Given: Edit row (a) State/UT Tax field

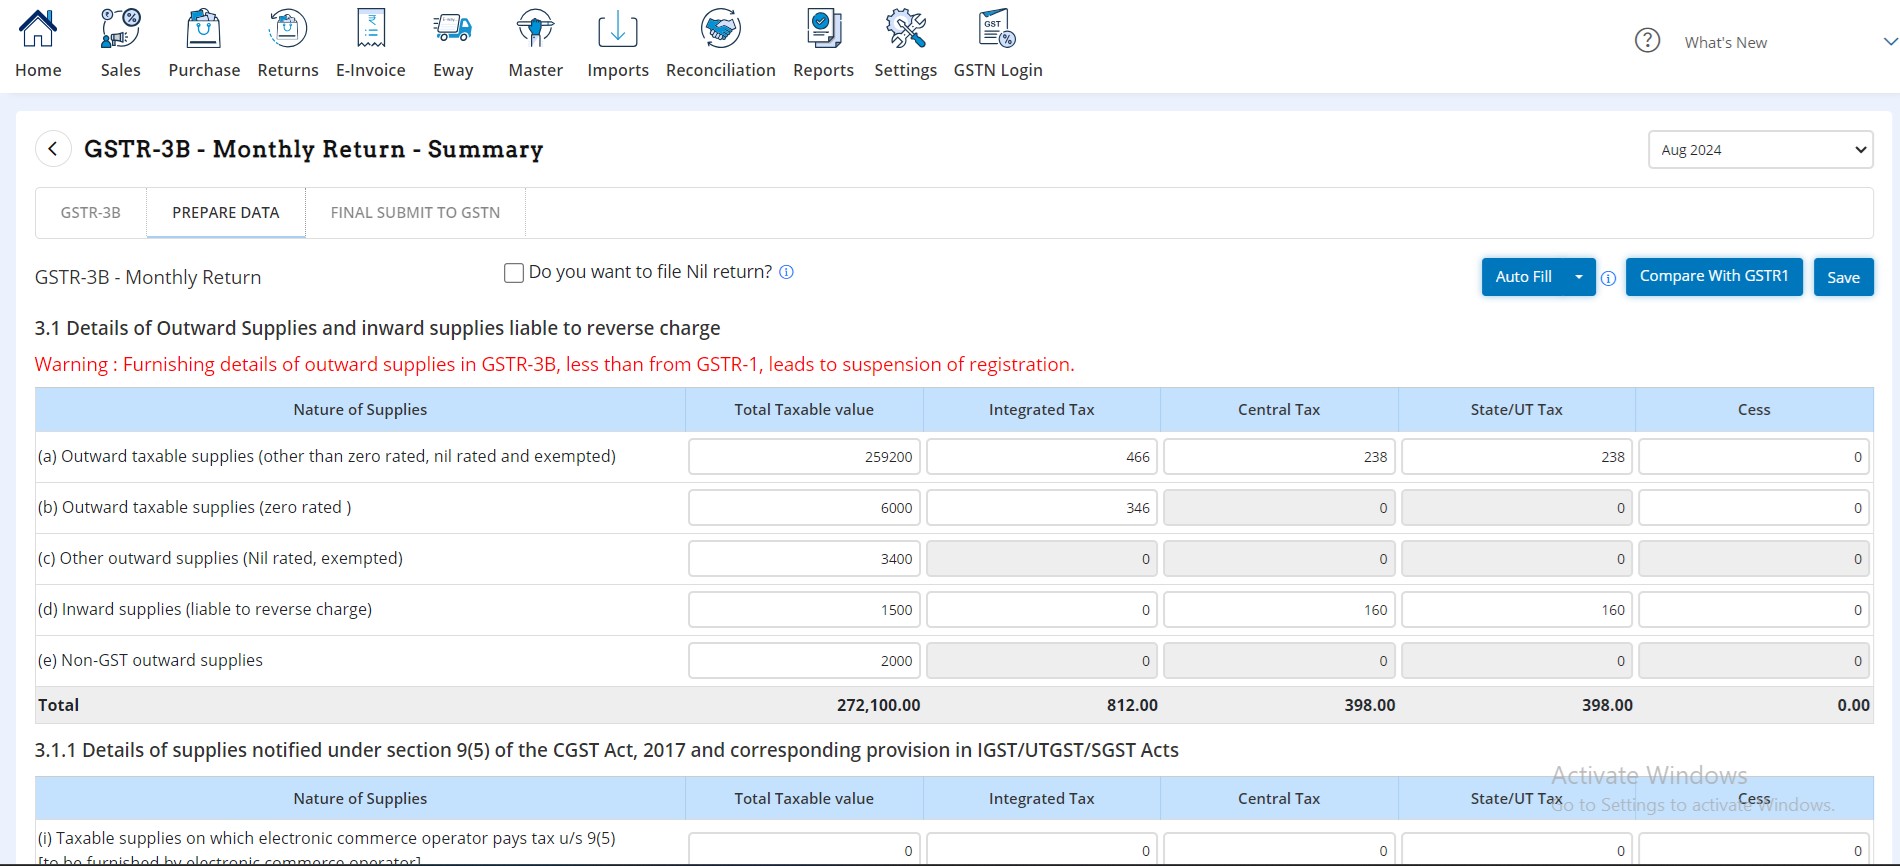Looking at the screenshot, I should coord(1516,457).
